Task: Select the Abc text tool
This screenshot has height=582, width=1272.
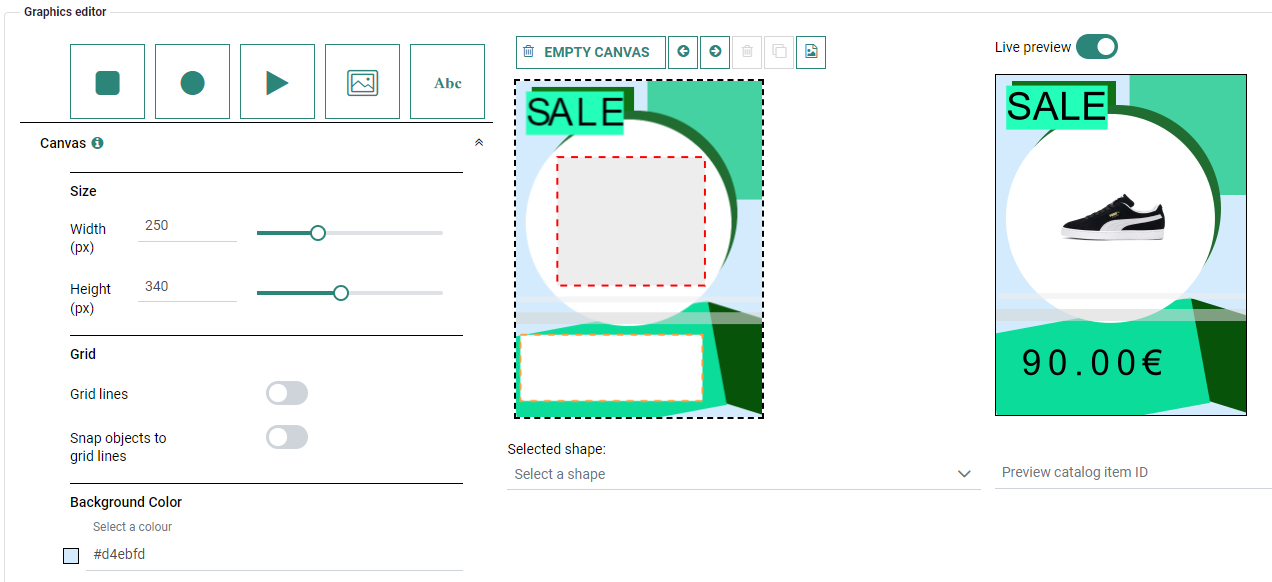Action: [x=447, y=82]
